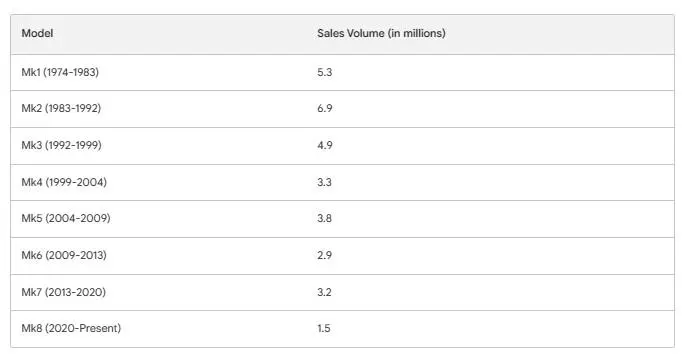The height and width of the screenshot is (360, 682).
Task: Click the text Mk8 in last row
Action: 32,328
